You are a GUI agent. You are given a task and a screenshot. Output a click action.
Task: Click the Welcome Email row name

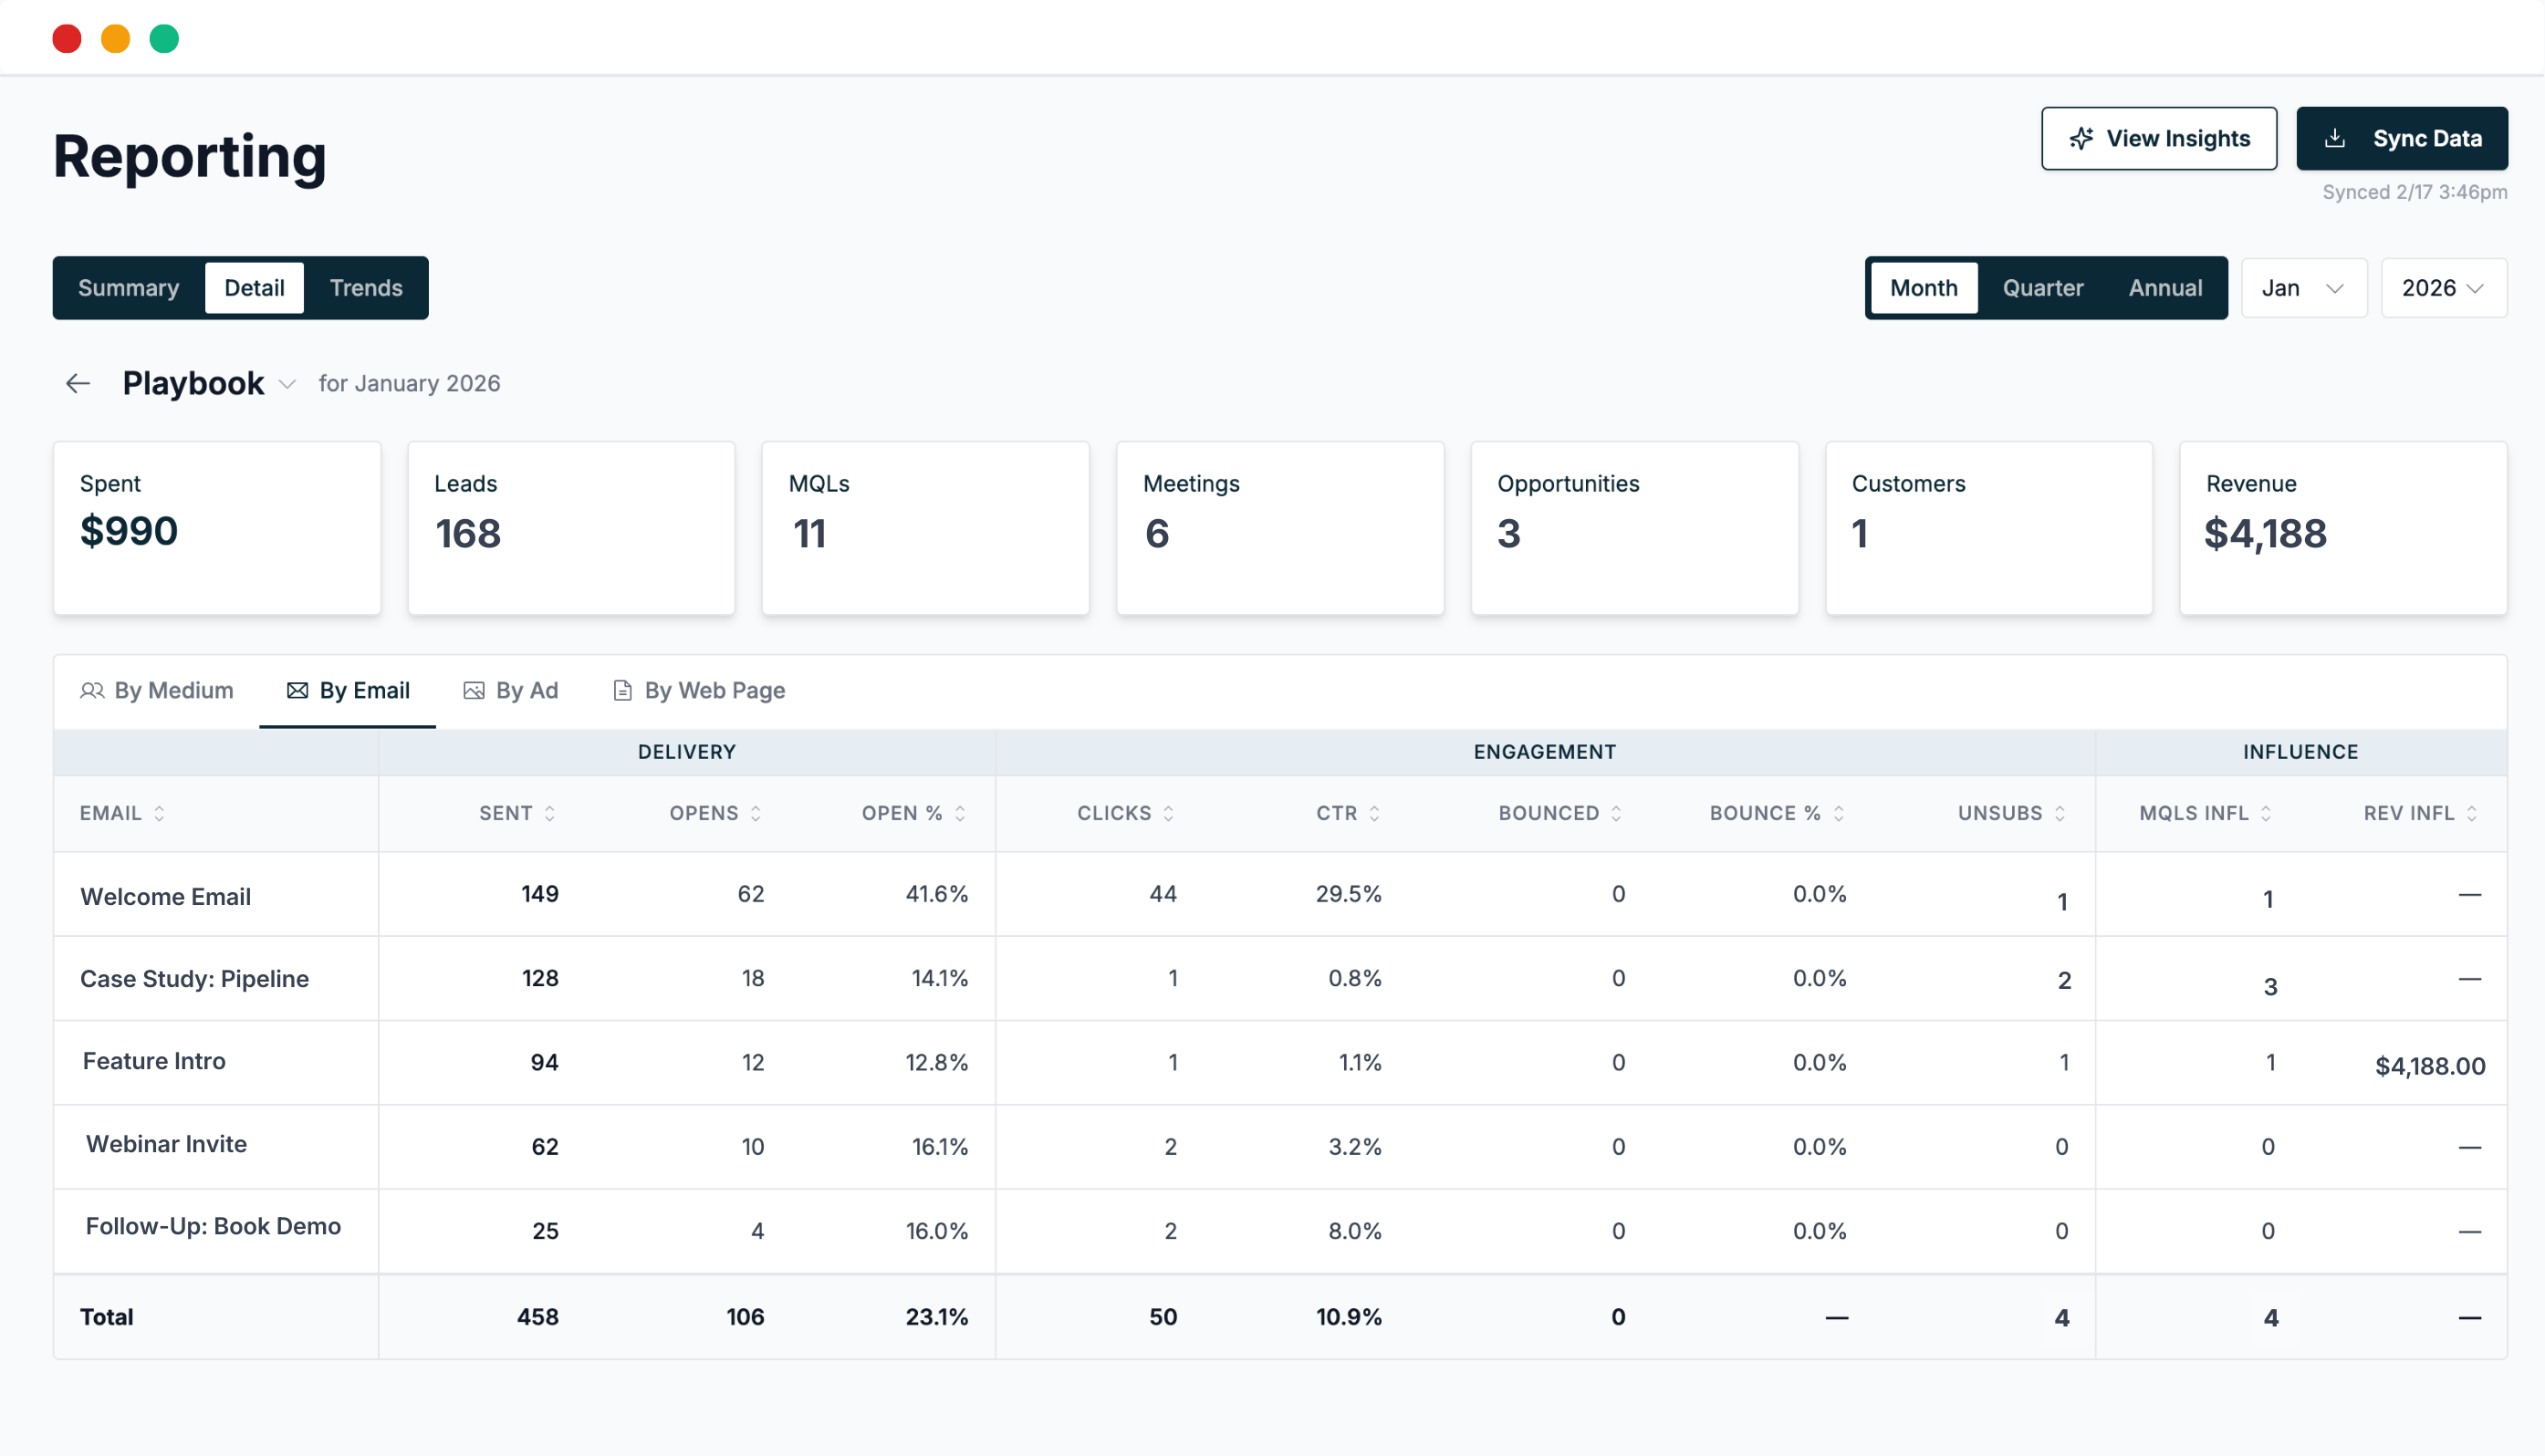pyautogui.click(x=165, y=897)
